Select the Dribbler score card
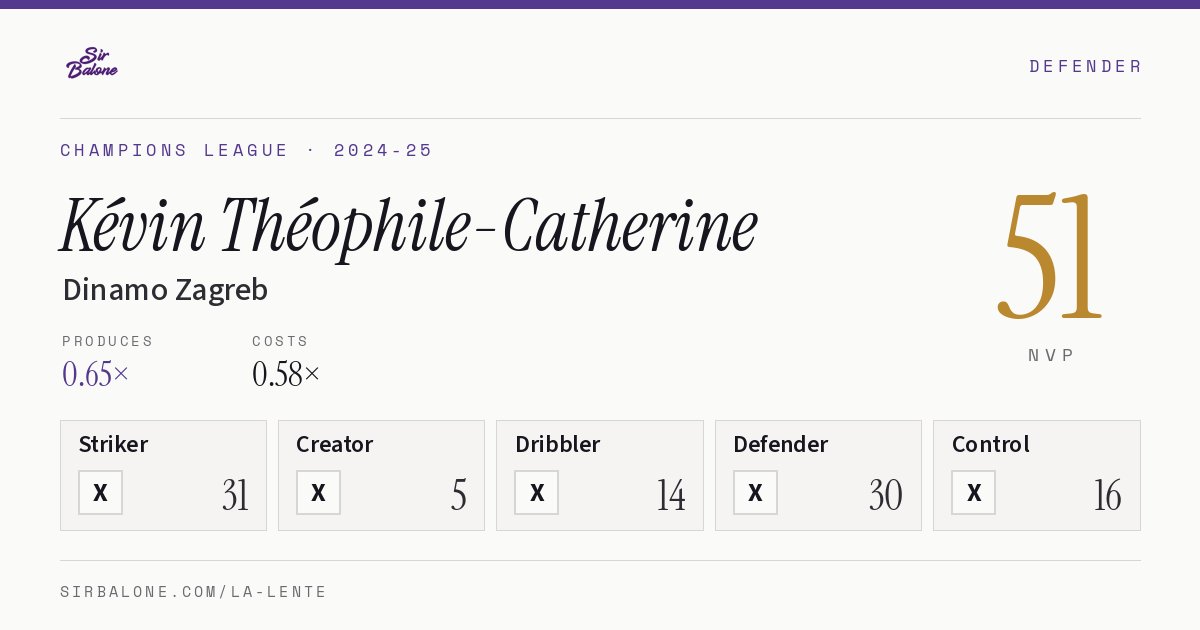 pyautogui.click(x=600, y=475)
